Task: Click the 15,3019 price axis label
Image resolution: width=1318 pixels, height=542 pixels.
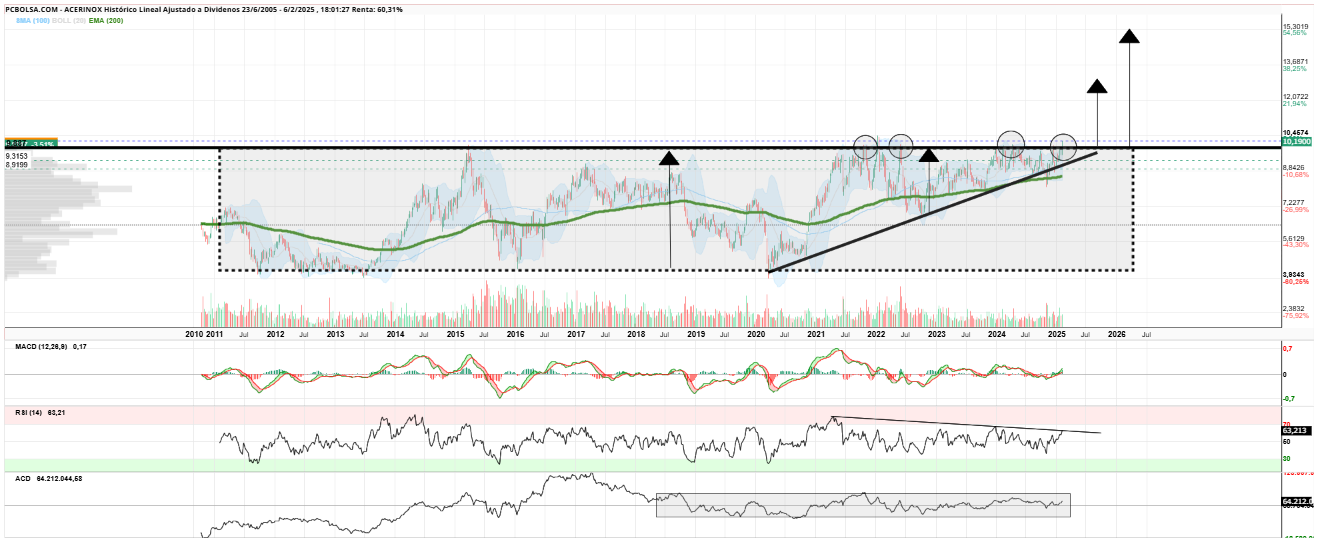Action: (x=1295, y=26)
